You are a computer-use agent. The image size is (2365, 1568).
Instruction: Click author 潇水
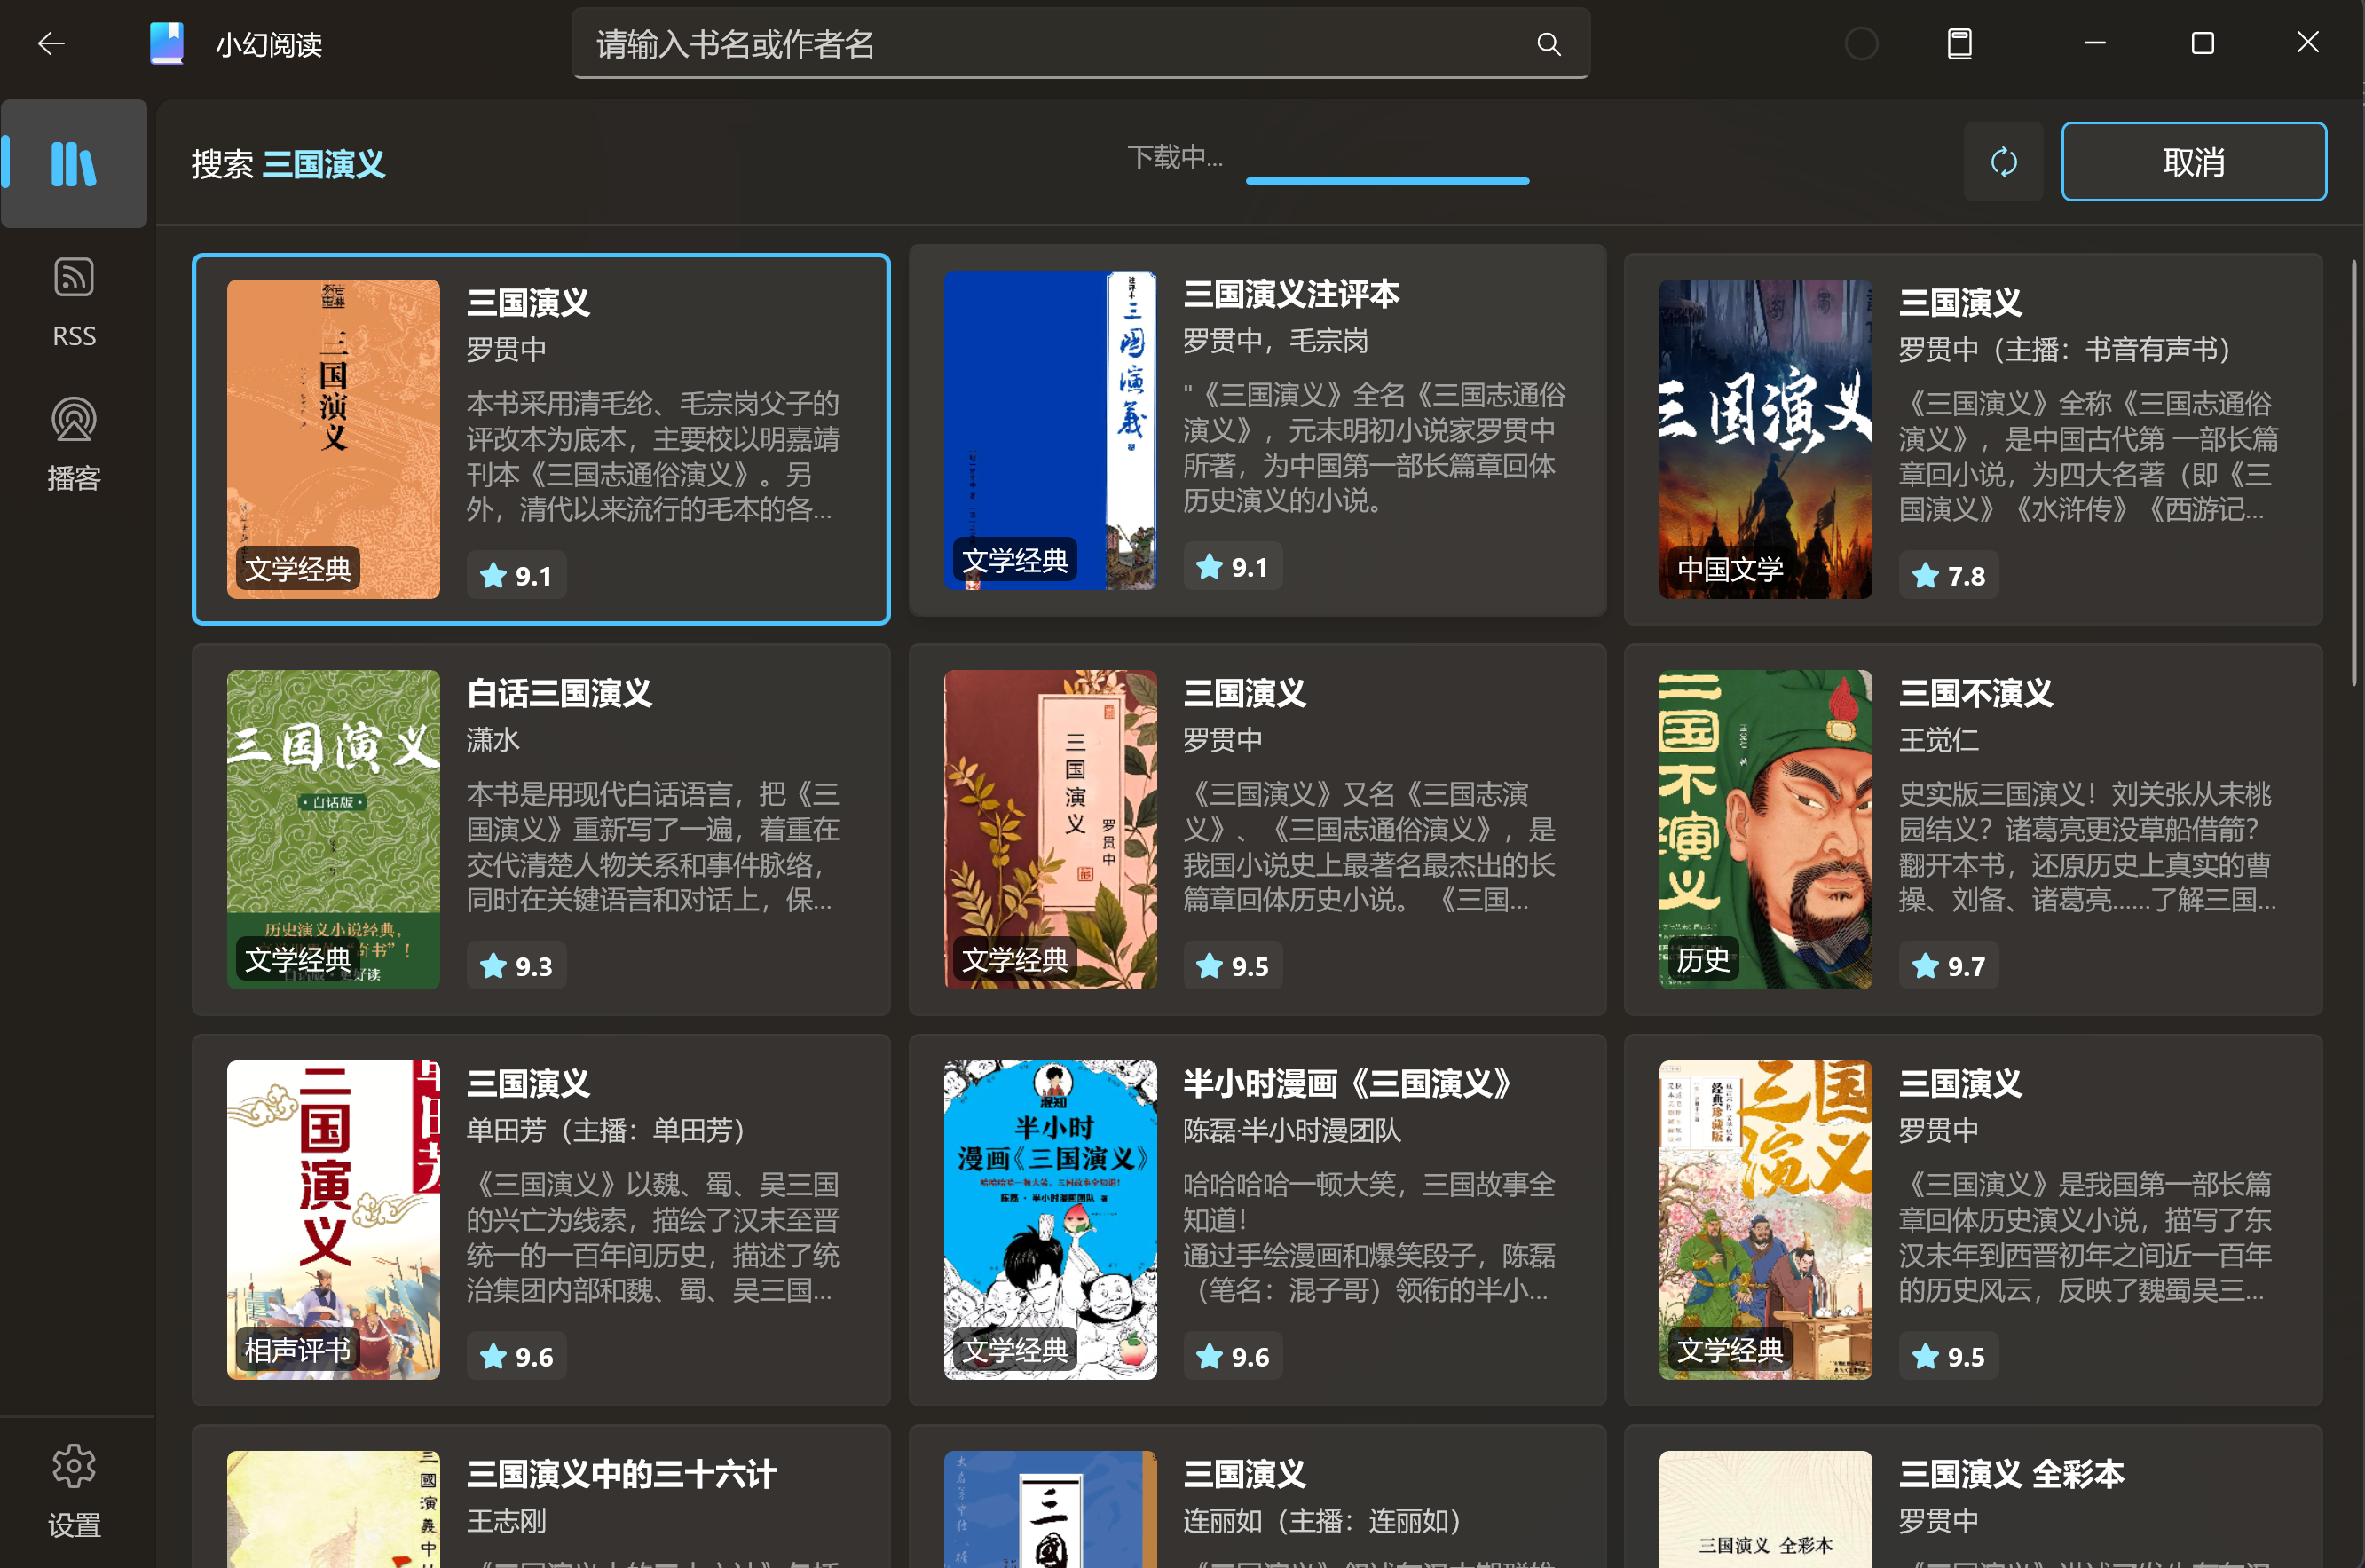493,740
